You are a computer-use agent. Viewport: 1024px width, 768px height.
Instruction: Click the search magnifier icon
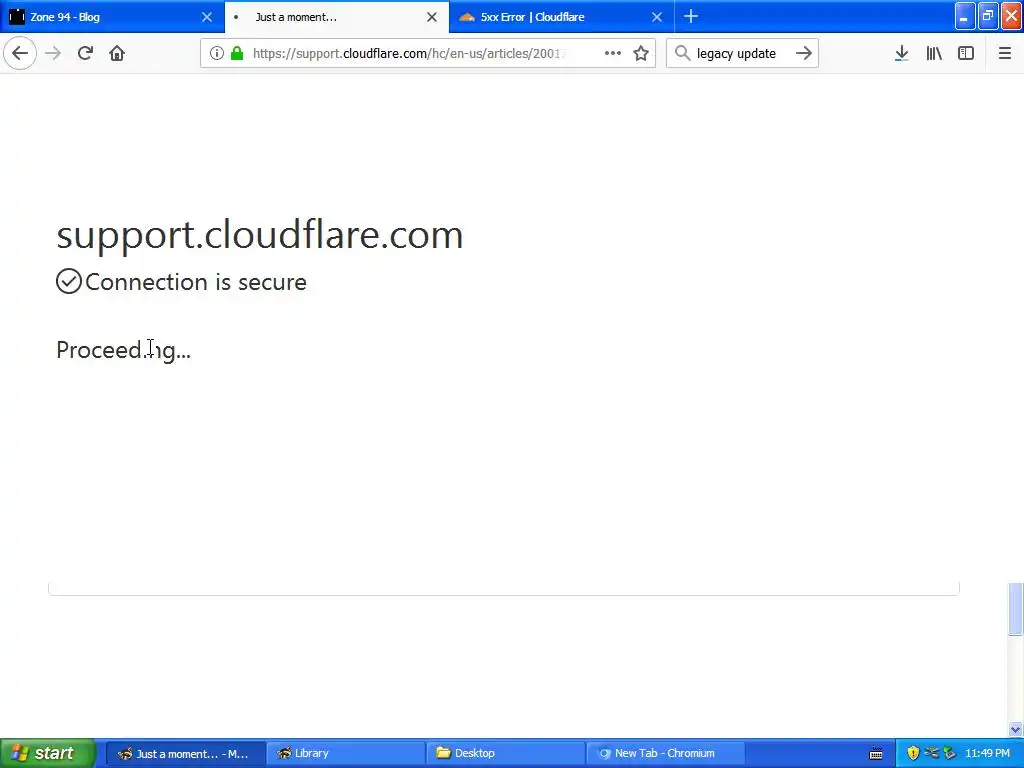682,53
